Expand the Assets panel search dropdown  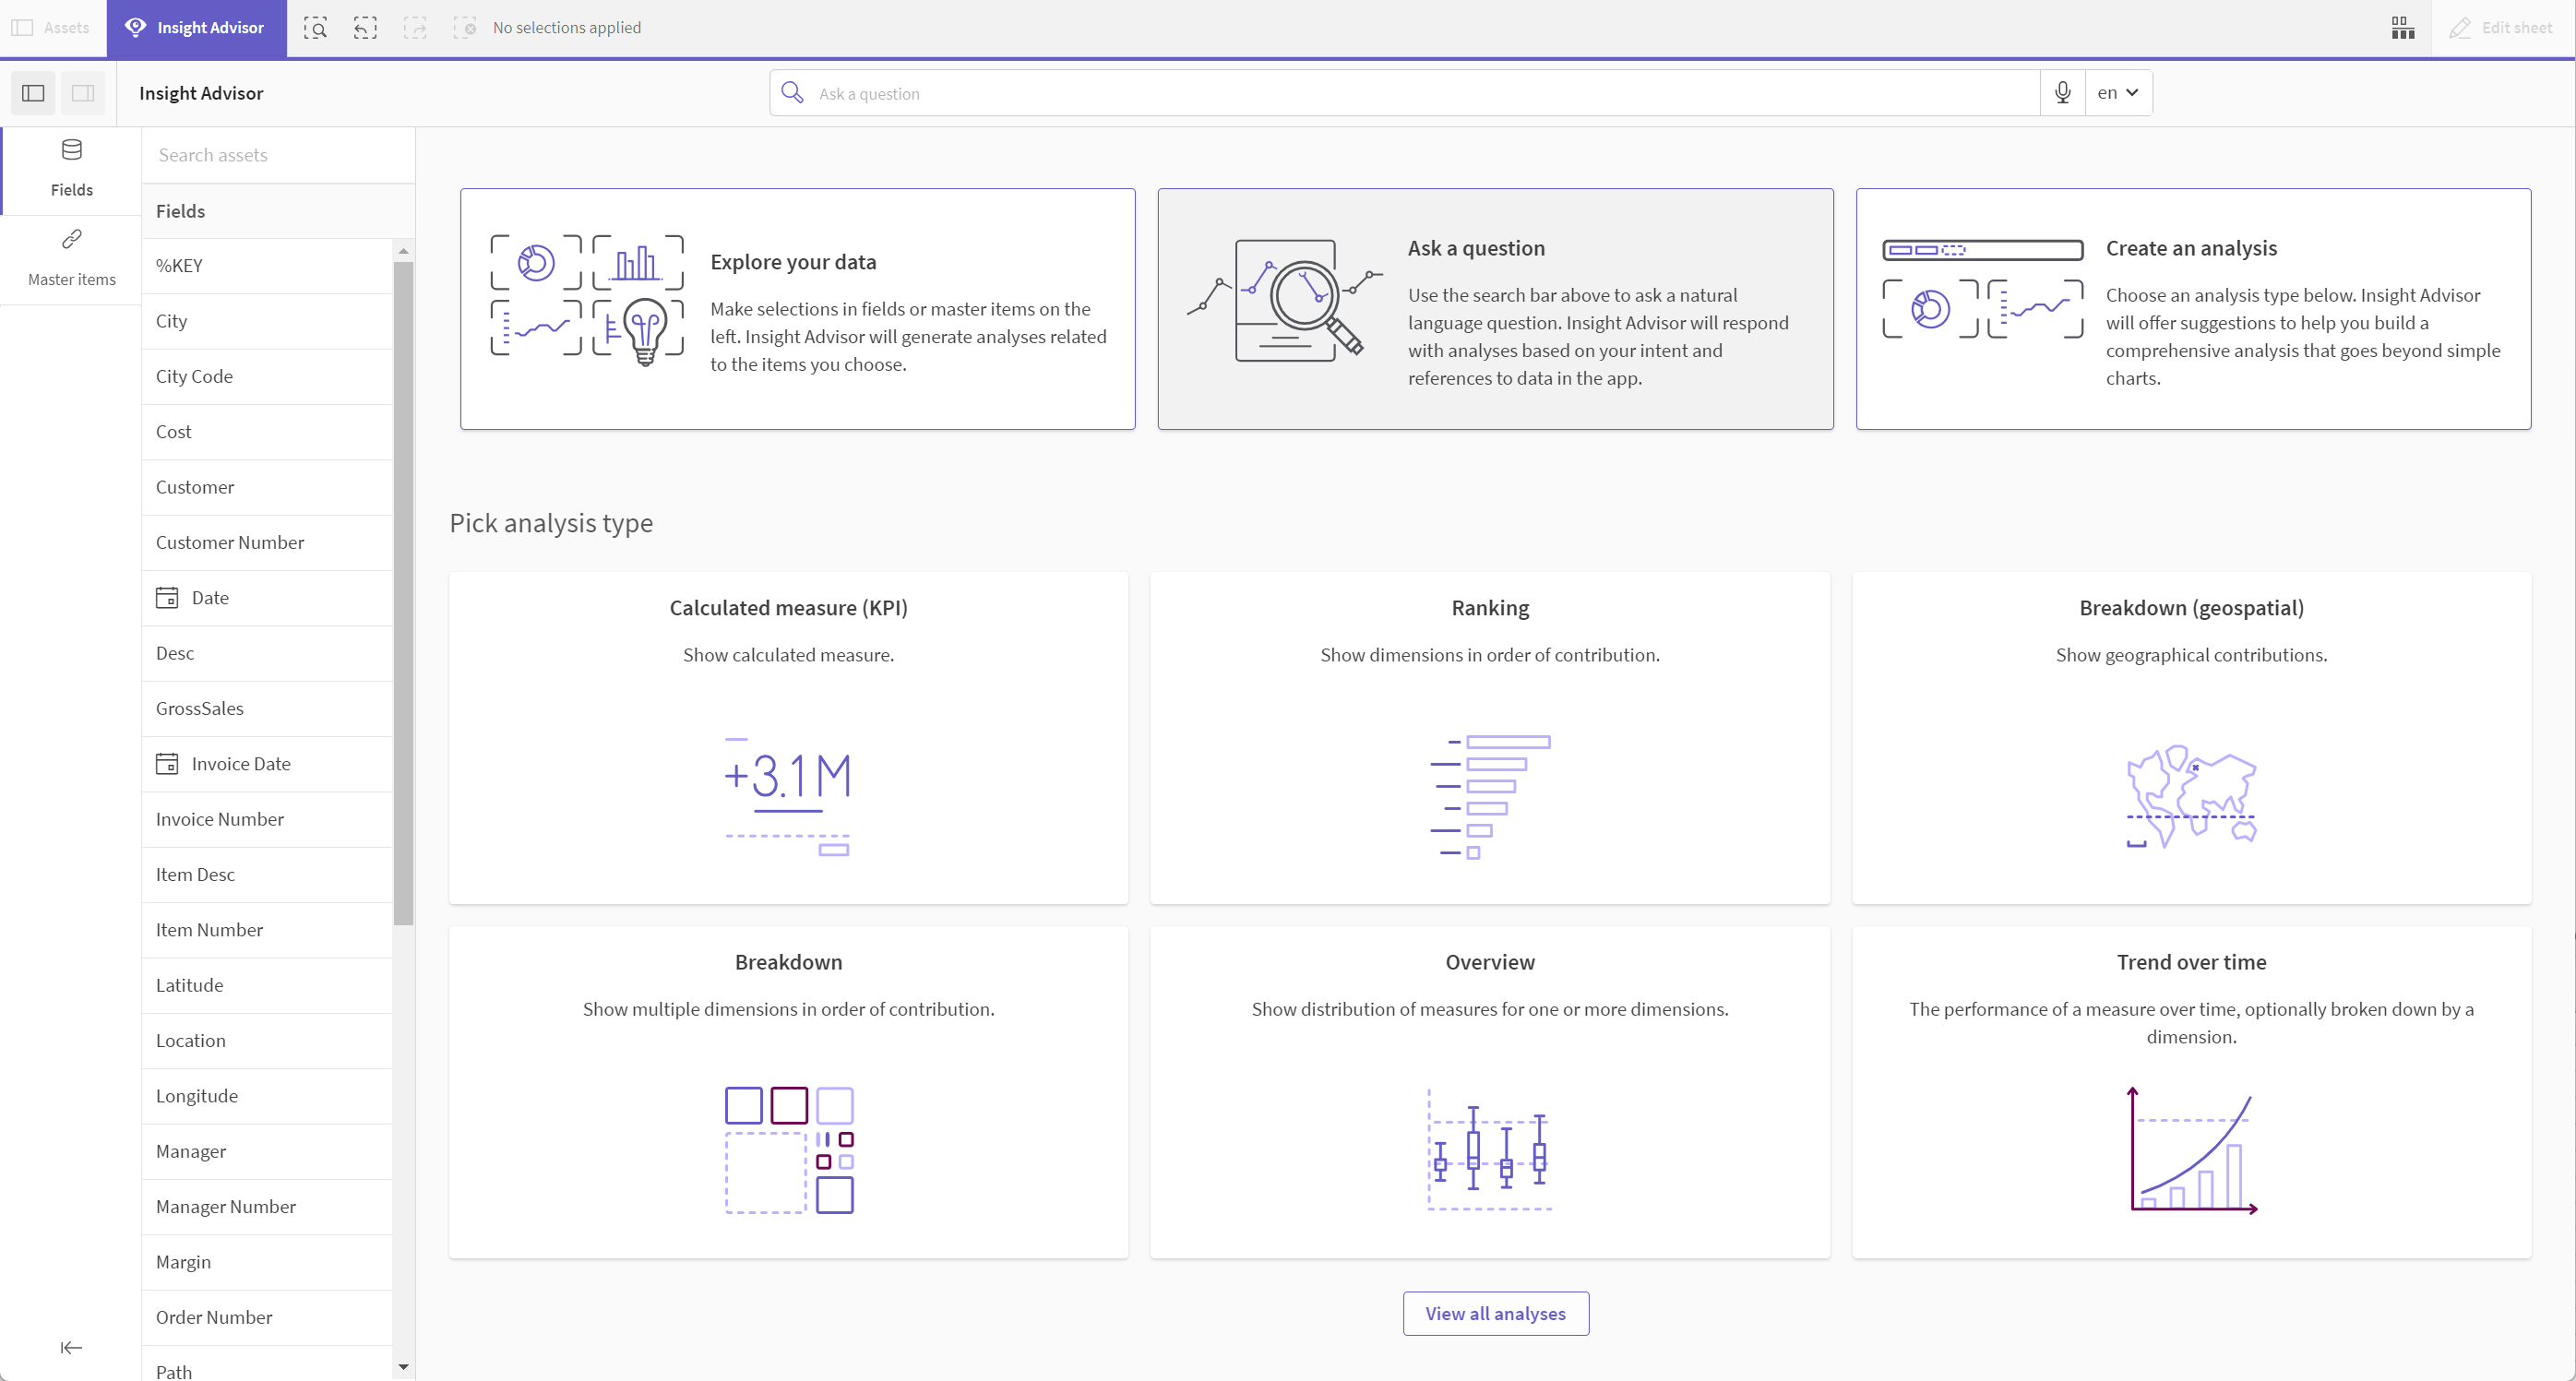tap(272, 153)
